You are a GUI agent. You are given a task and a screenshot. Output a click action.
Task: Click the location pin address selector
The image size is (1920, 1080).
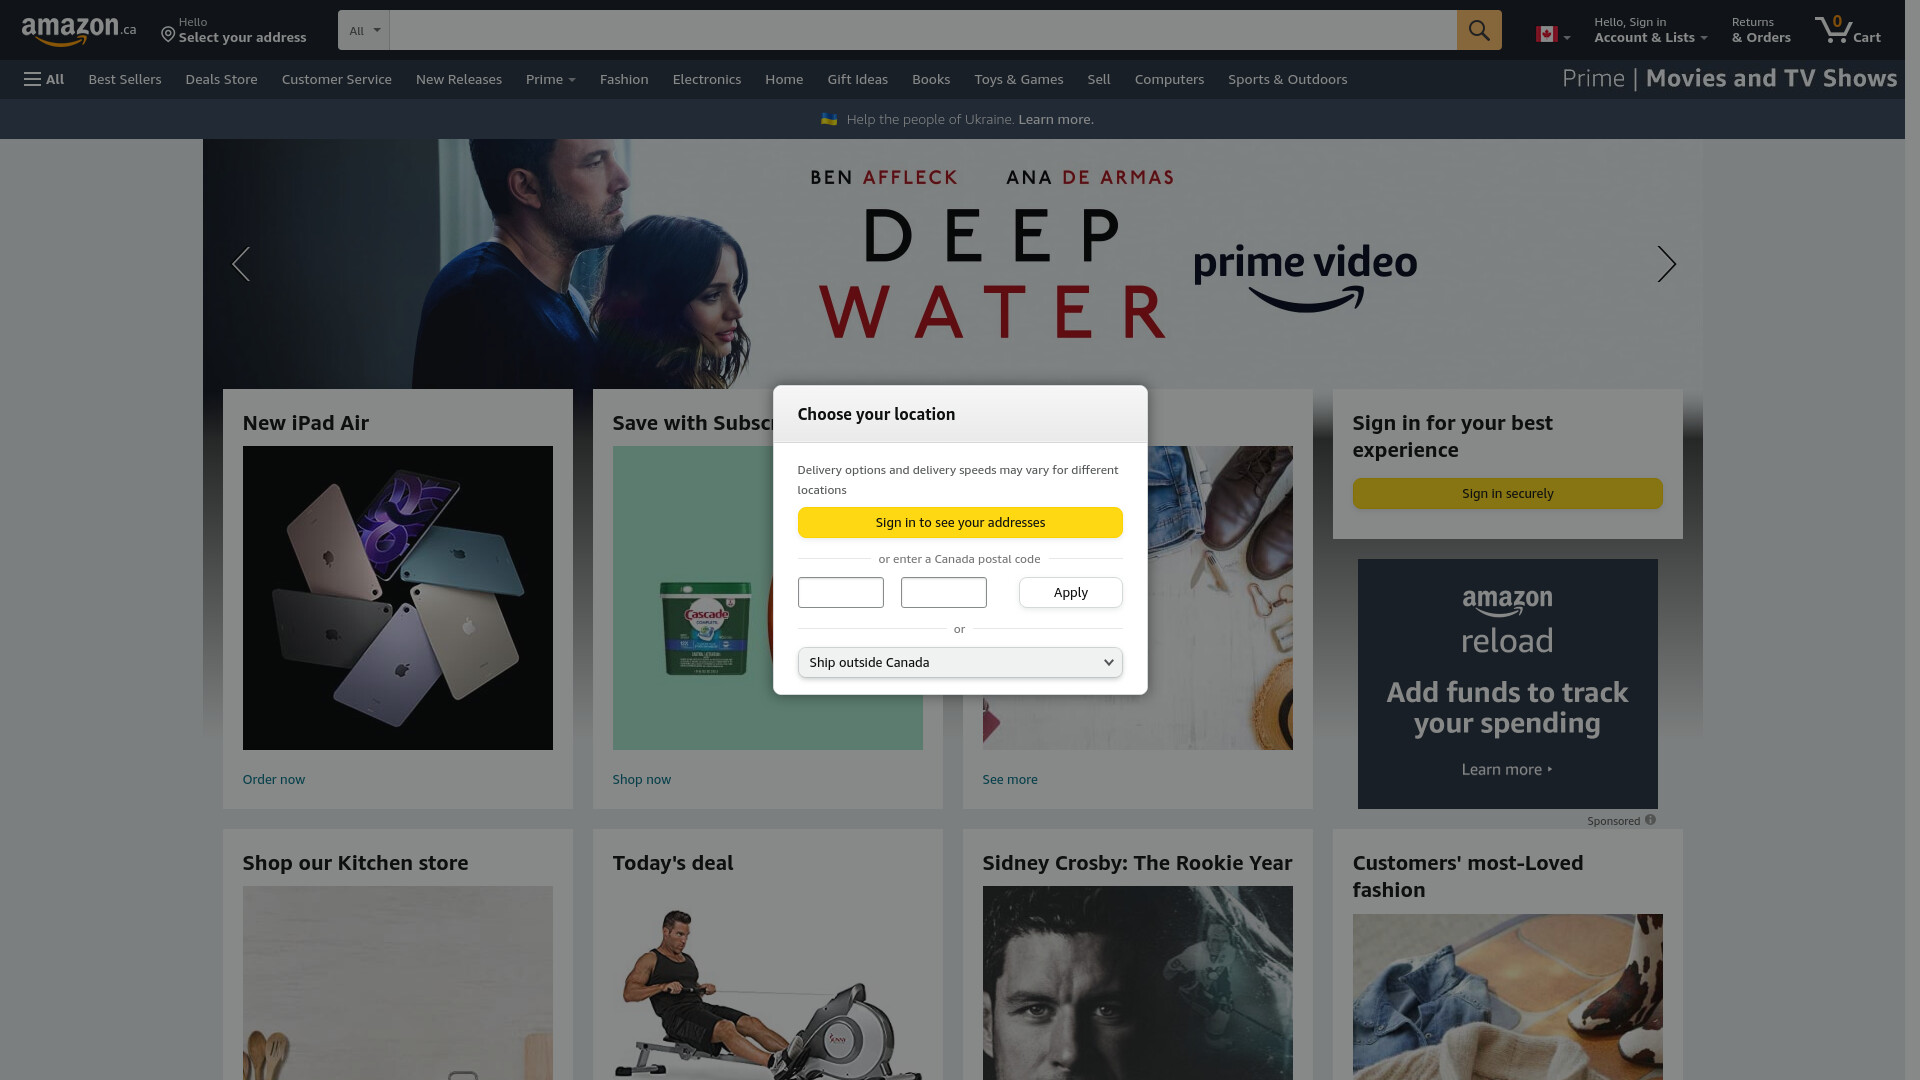pos(233,30)
